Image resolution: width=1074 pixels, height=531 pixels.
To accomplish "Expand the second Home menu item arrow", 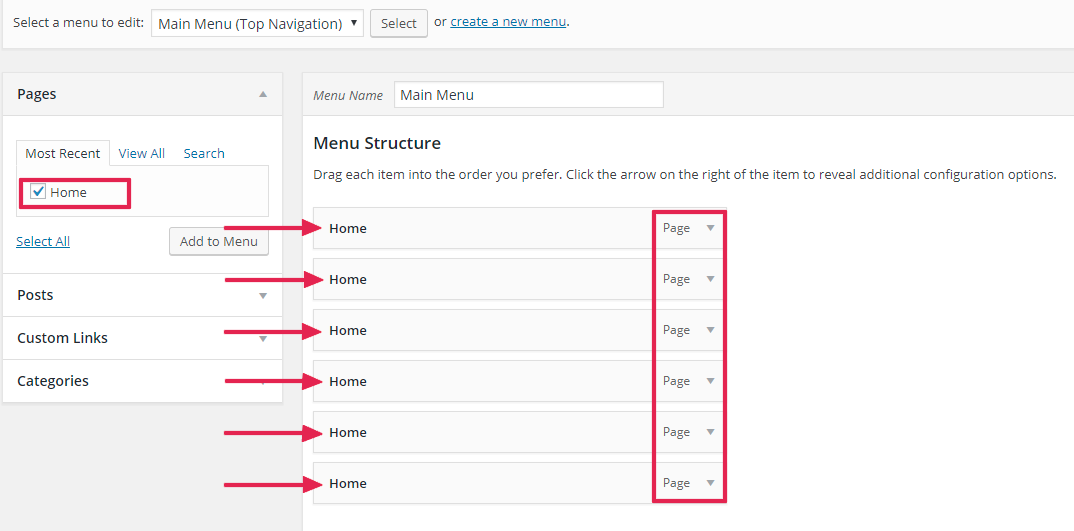I will click(x=711, y=279).
